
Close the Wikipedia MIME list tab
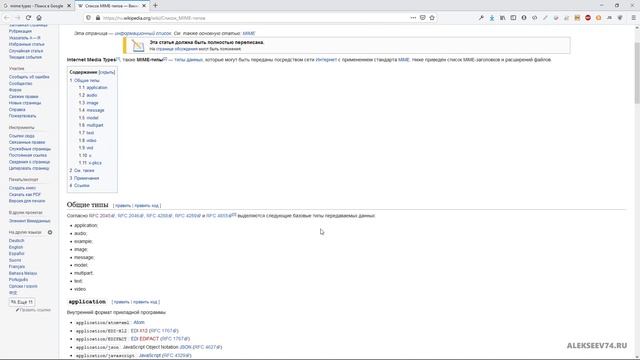tap(144, 6)
